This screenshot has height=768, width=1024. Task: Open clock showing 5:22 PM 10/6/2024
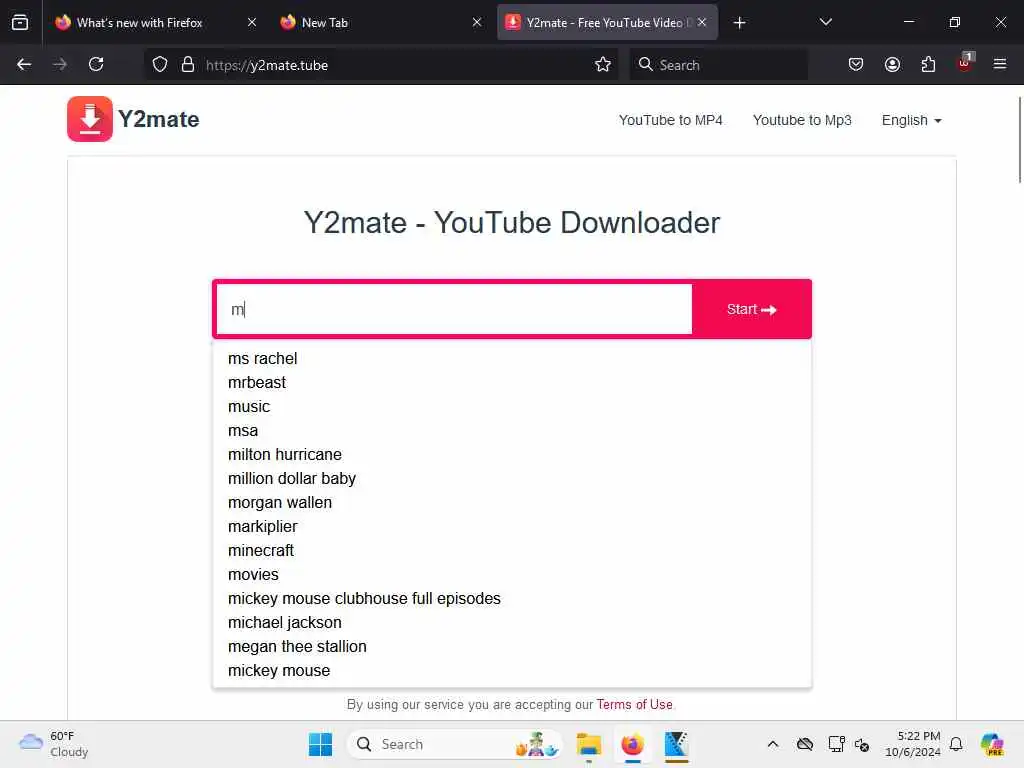click(912, 744)
